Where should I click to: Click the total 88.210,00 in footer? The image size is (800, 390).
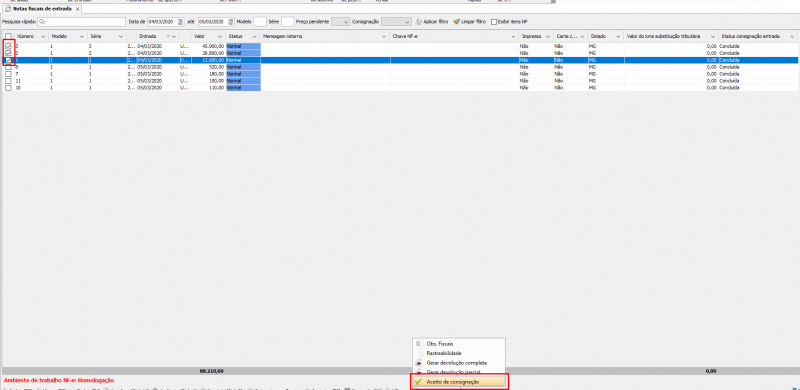coord(213,371)
